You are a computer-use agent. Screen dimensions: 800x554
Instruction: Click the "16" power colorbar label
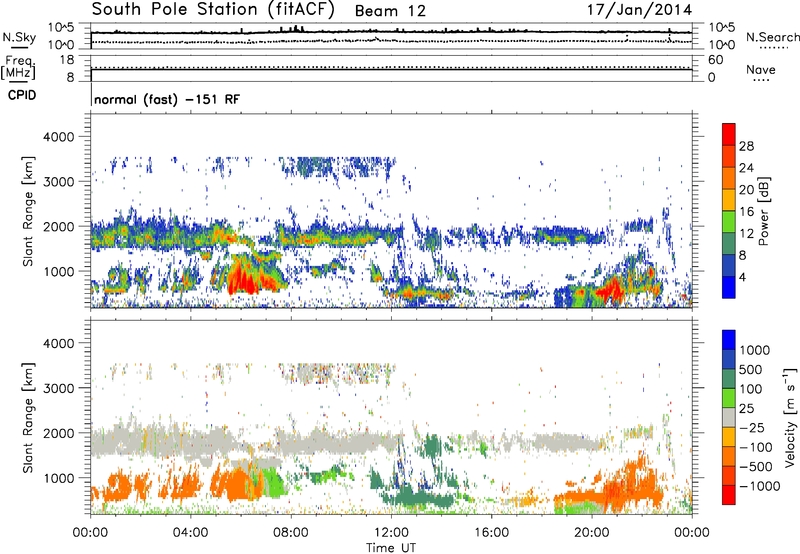click(x=746, y=211)
